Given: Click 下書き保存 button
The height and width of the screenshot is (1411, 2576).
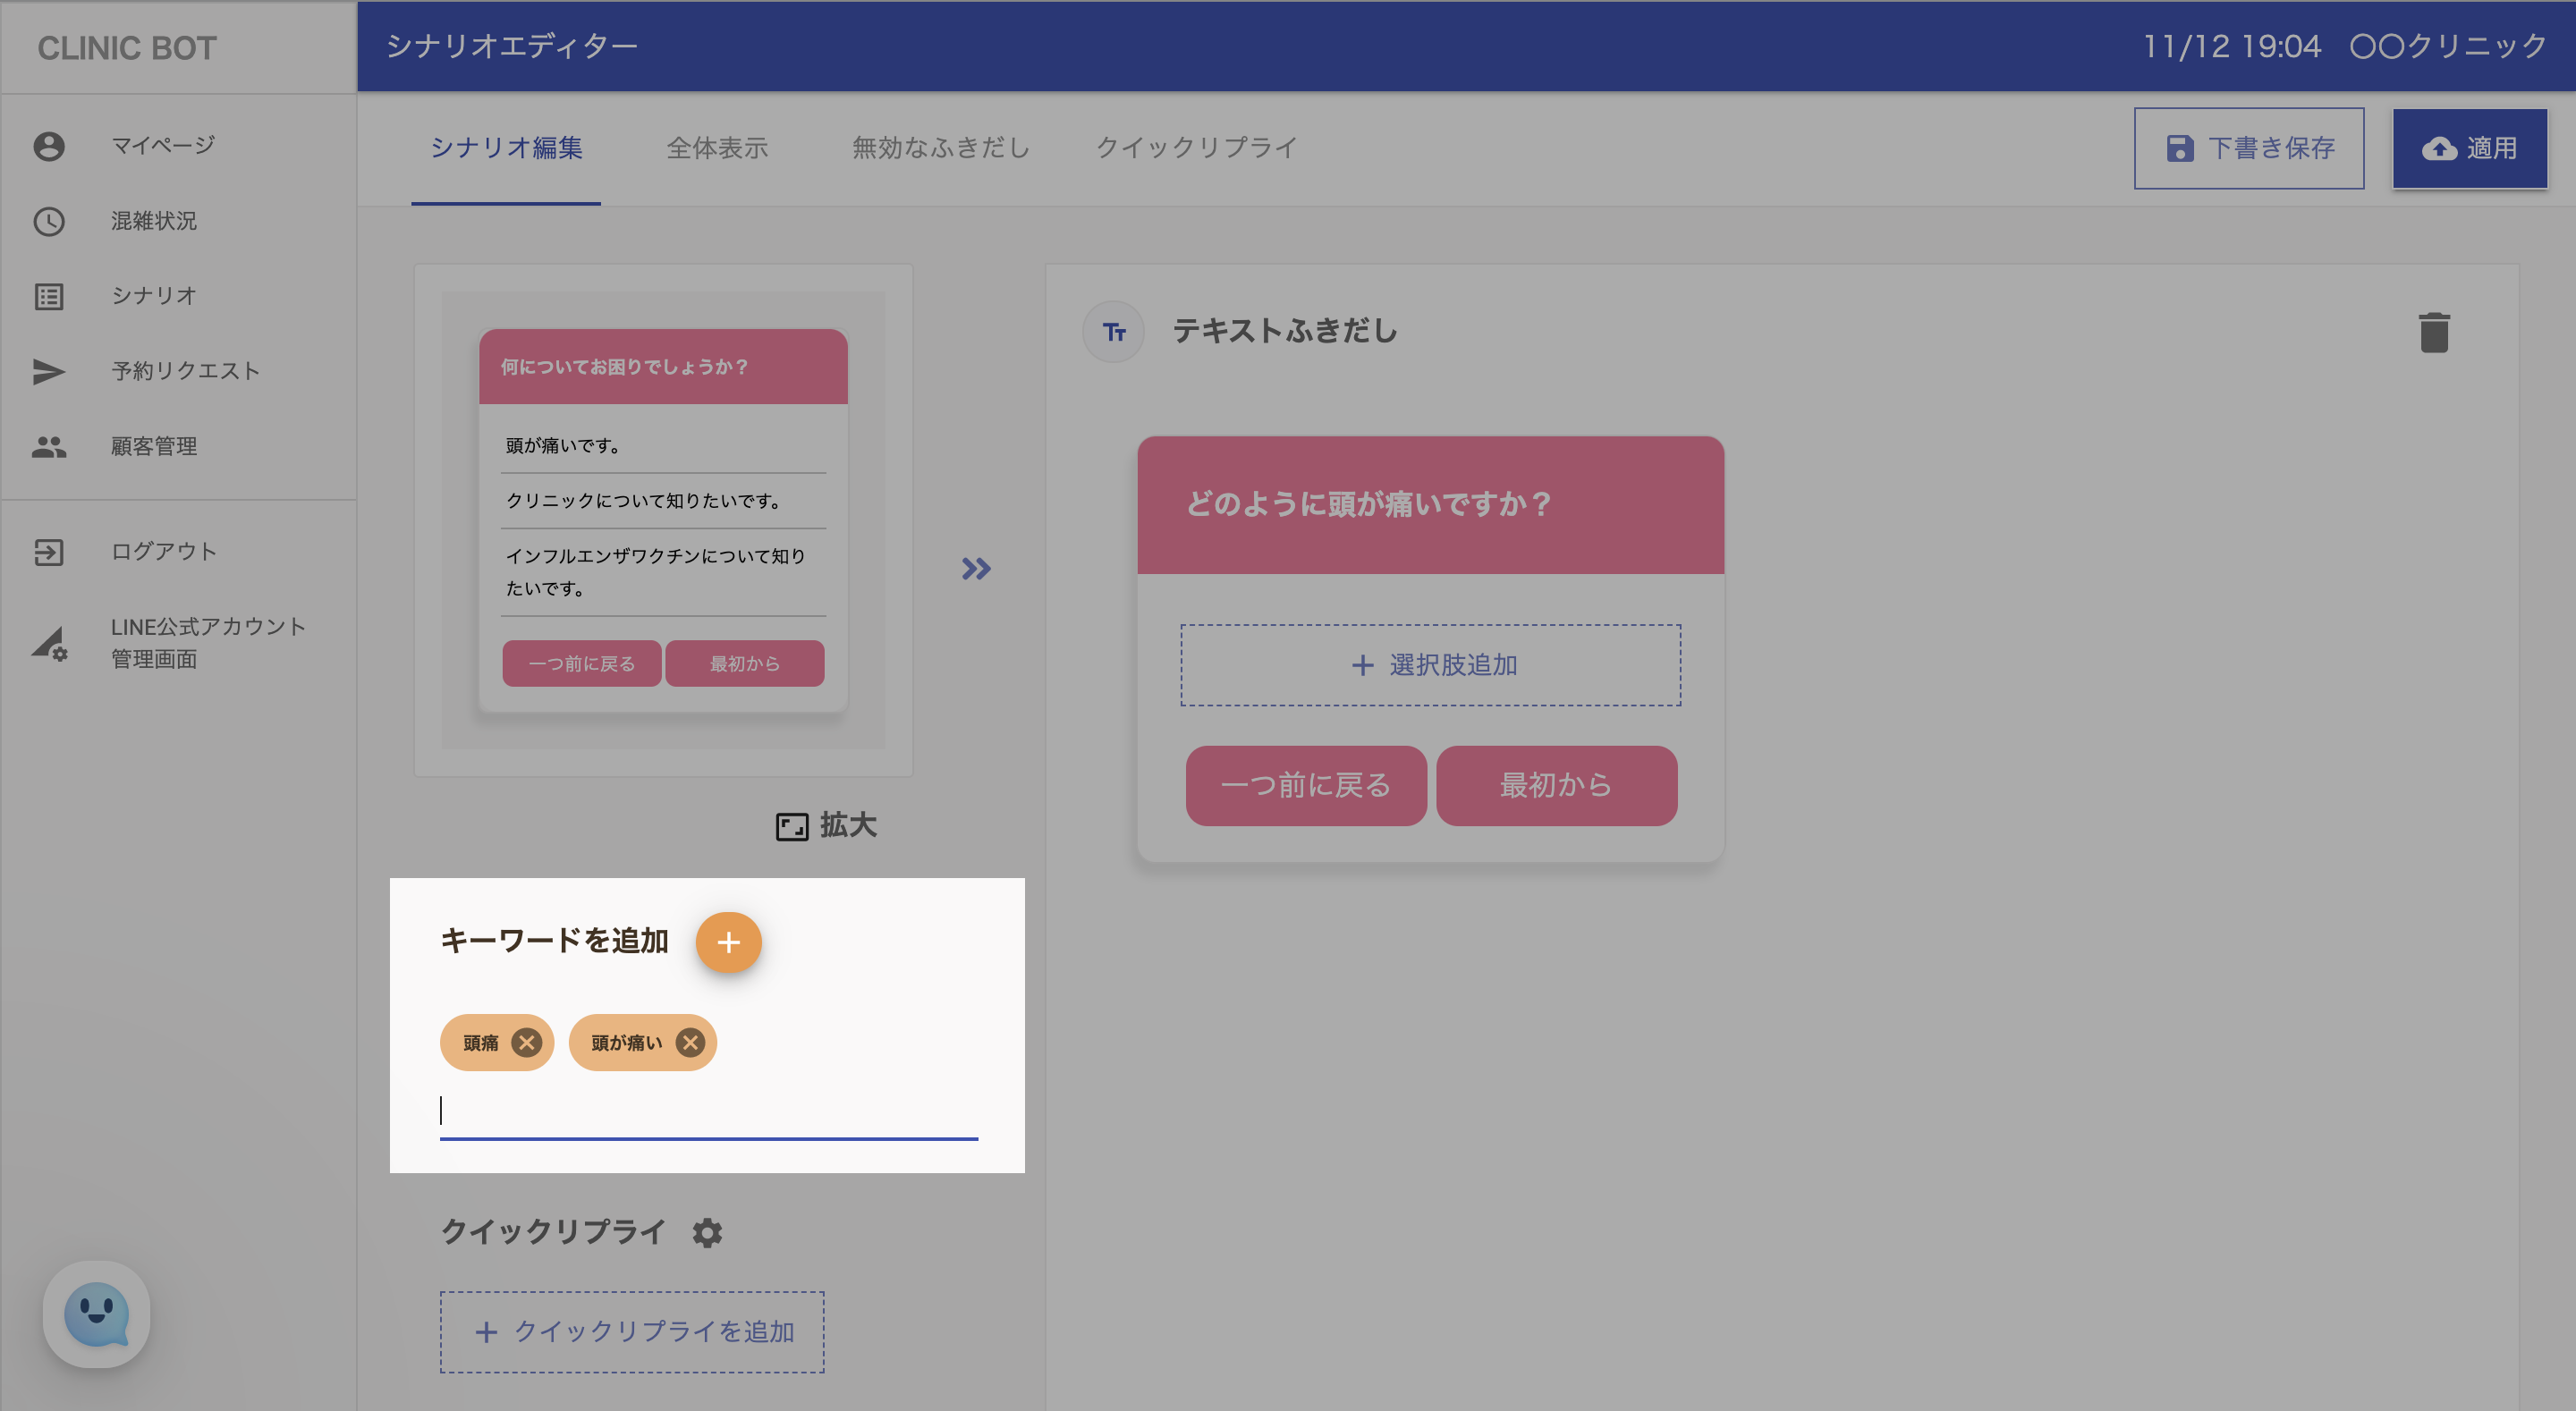Looking at the screenshot, I should pyautogui.click(x=2249, y=148).
